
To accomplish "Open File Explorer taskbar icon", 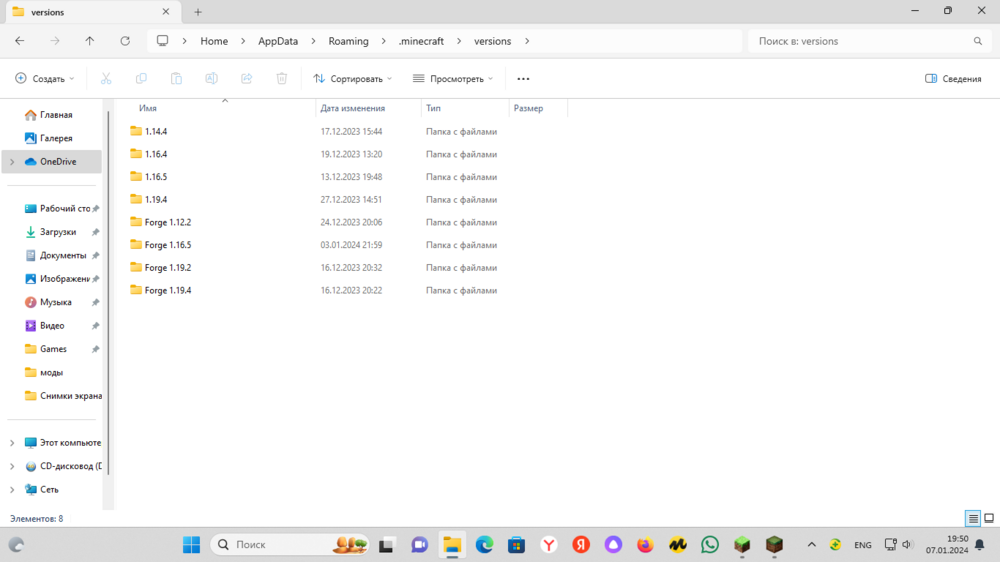I will tap(452, 545).
